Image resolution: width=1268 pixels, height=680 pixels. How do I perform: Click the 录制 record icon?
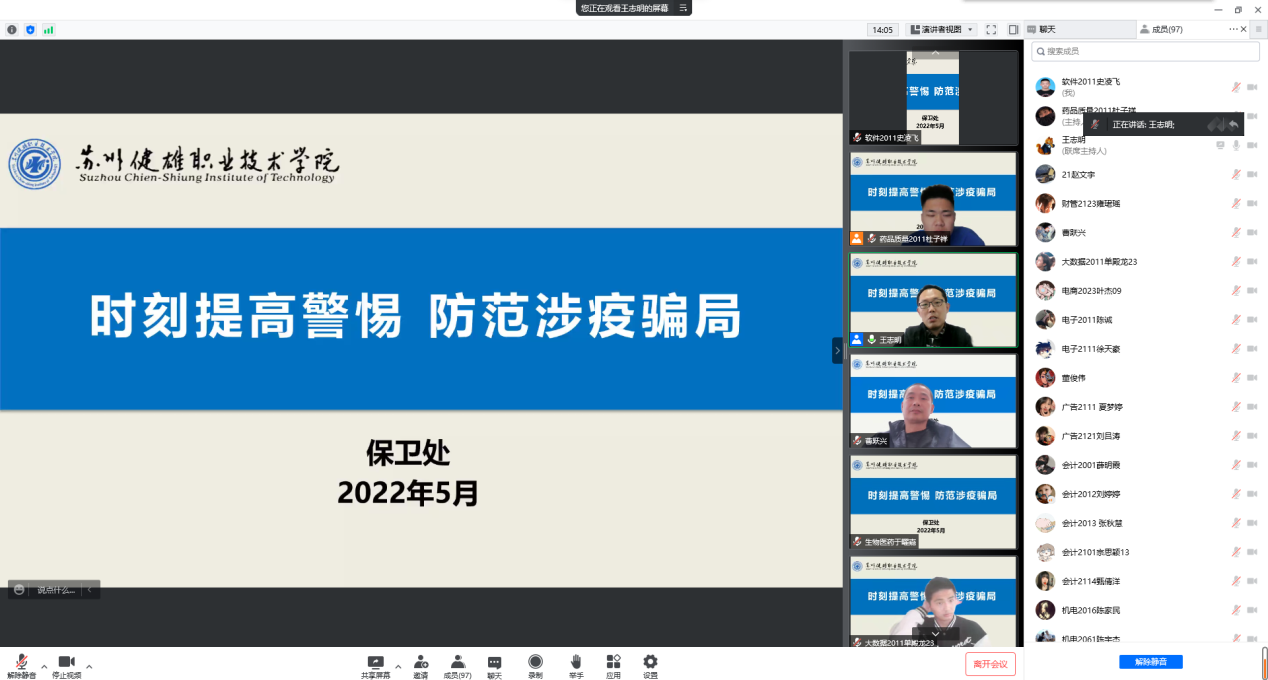click(x=535, y=662)
